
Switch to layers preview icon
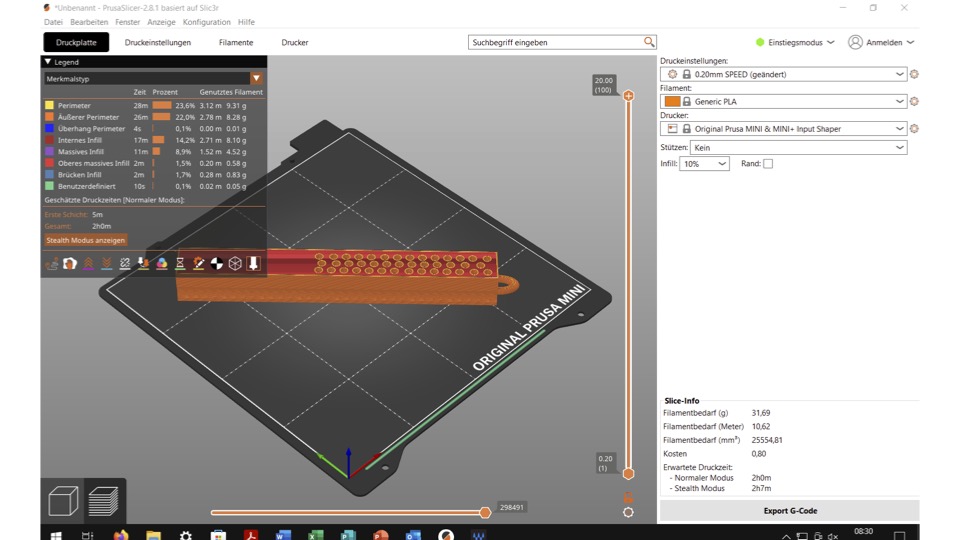[x=103, y=501]
